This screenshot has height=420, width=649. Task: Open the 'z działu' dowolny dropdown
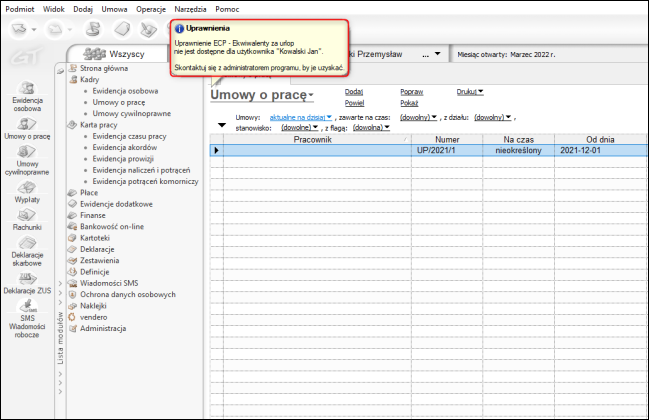(x=493, y=118)
